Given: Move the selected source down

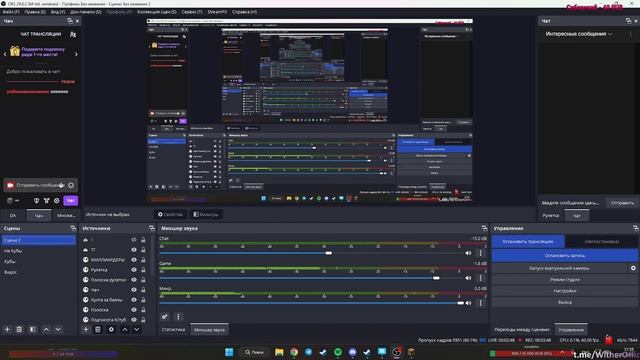Looking at the screenshot, I should coord(137,329).
